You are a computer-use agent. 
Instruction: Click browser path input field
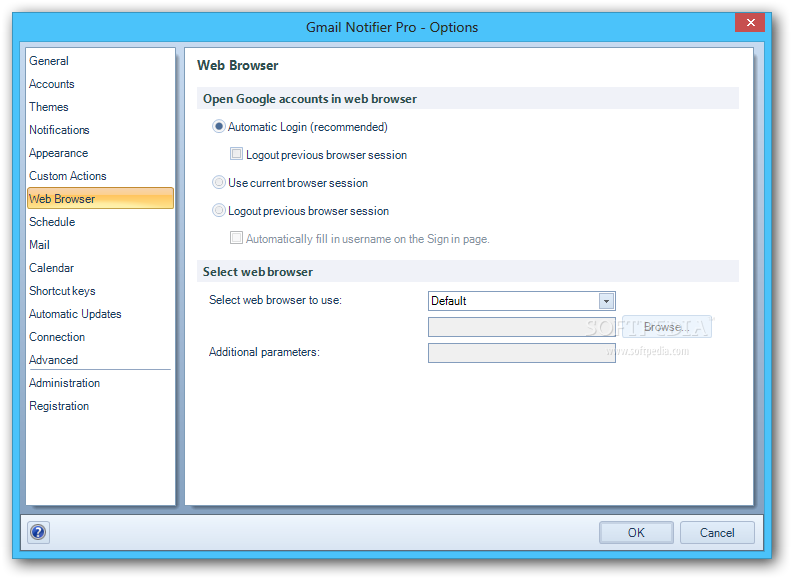(521, 327)
